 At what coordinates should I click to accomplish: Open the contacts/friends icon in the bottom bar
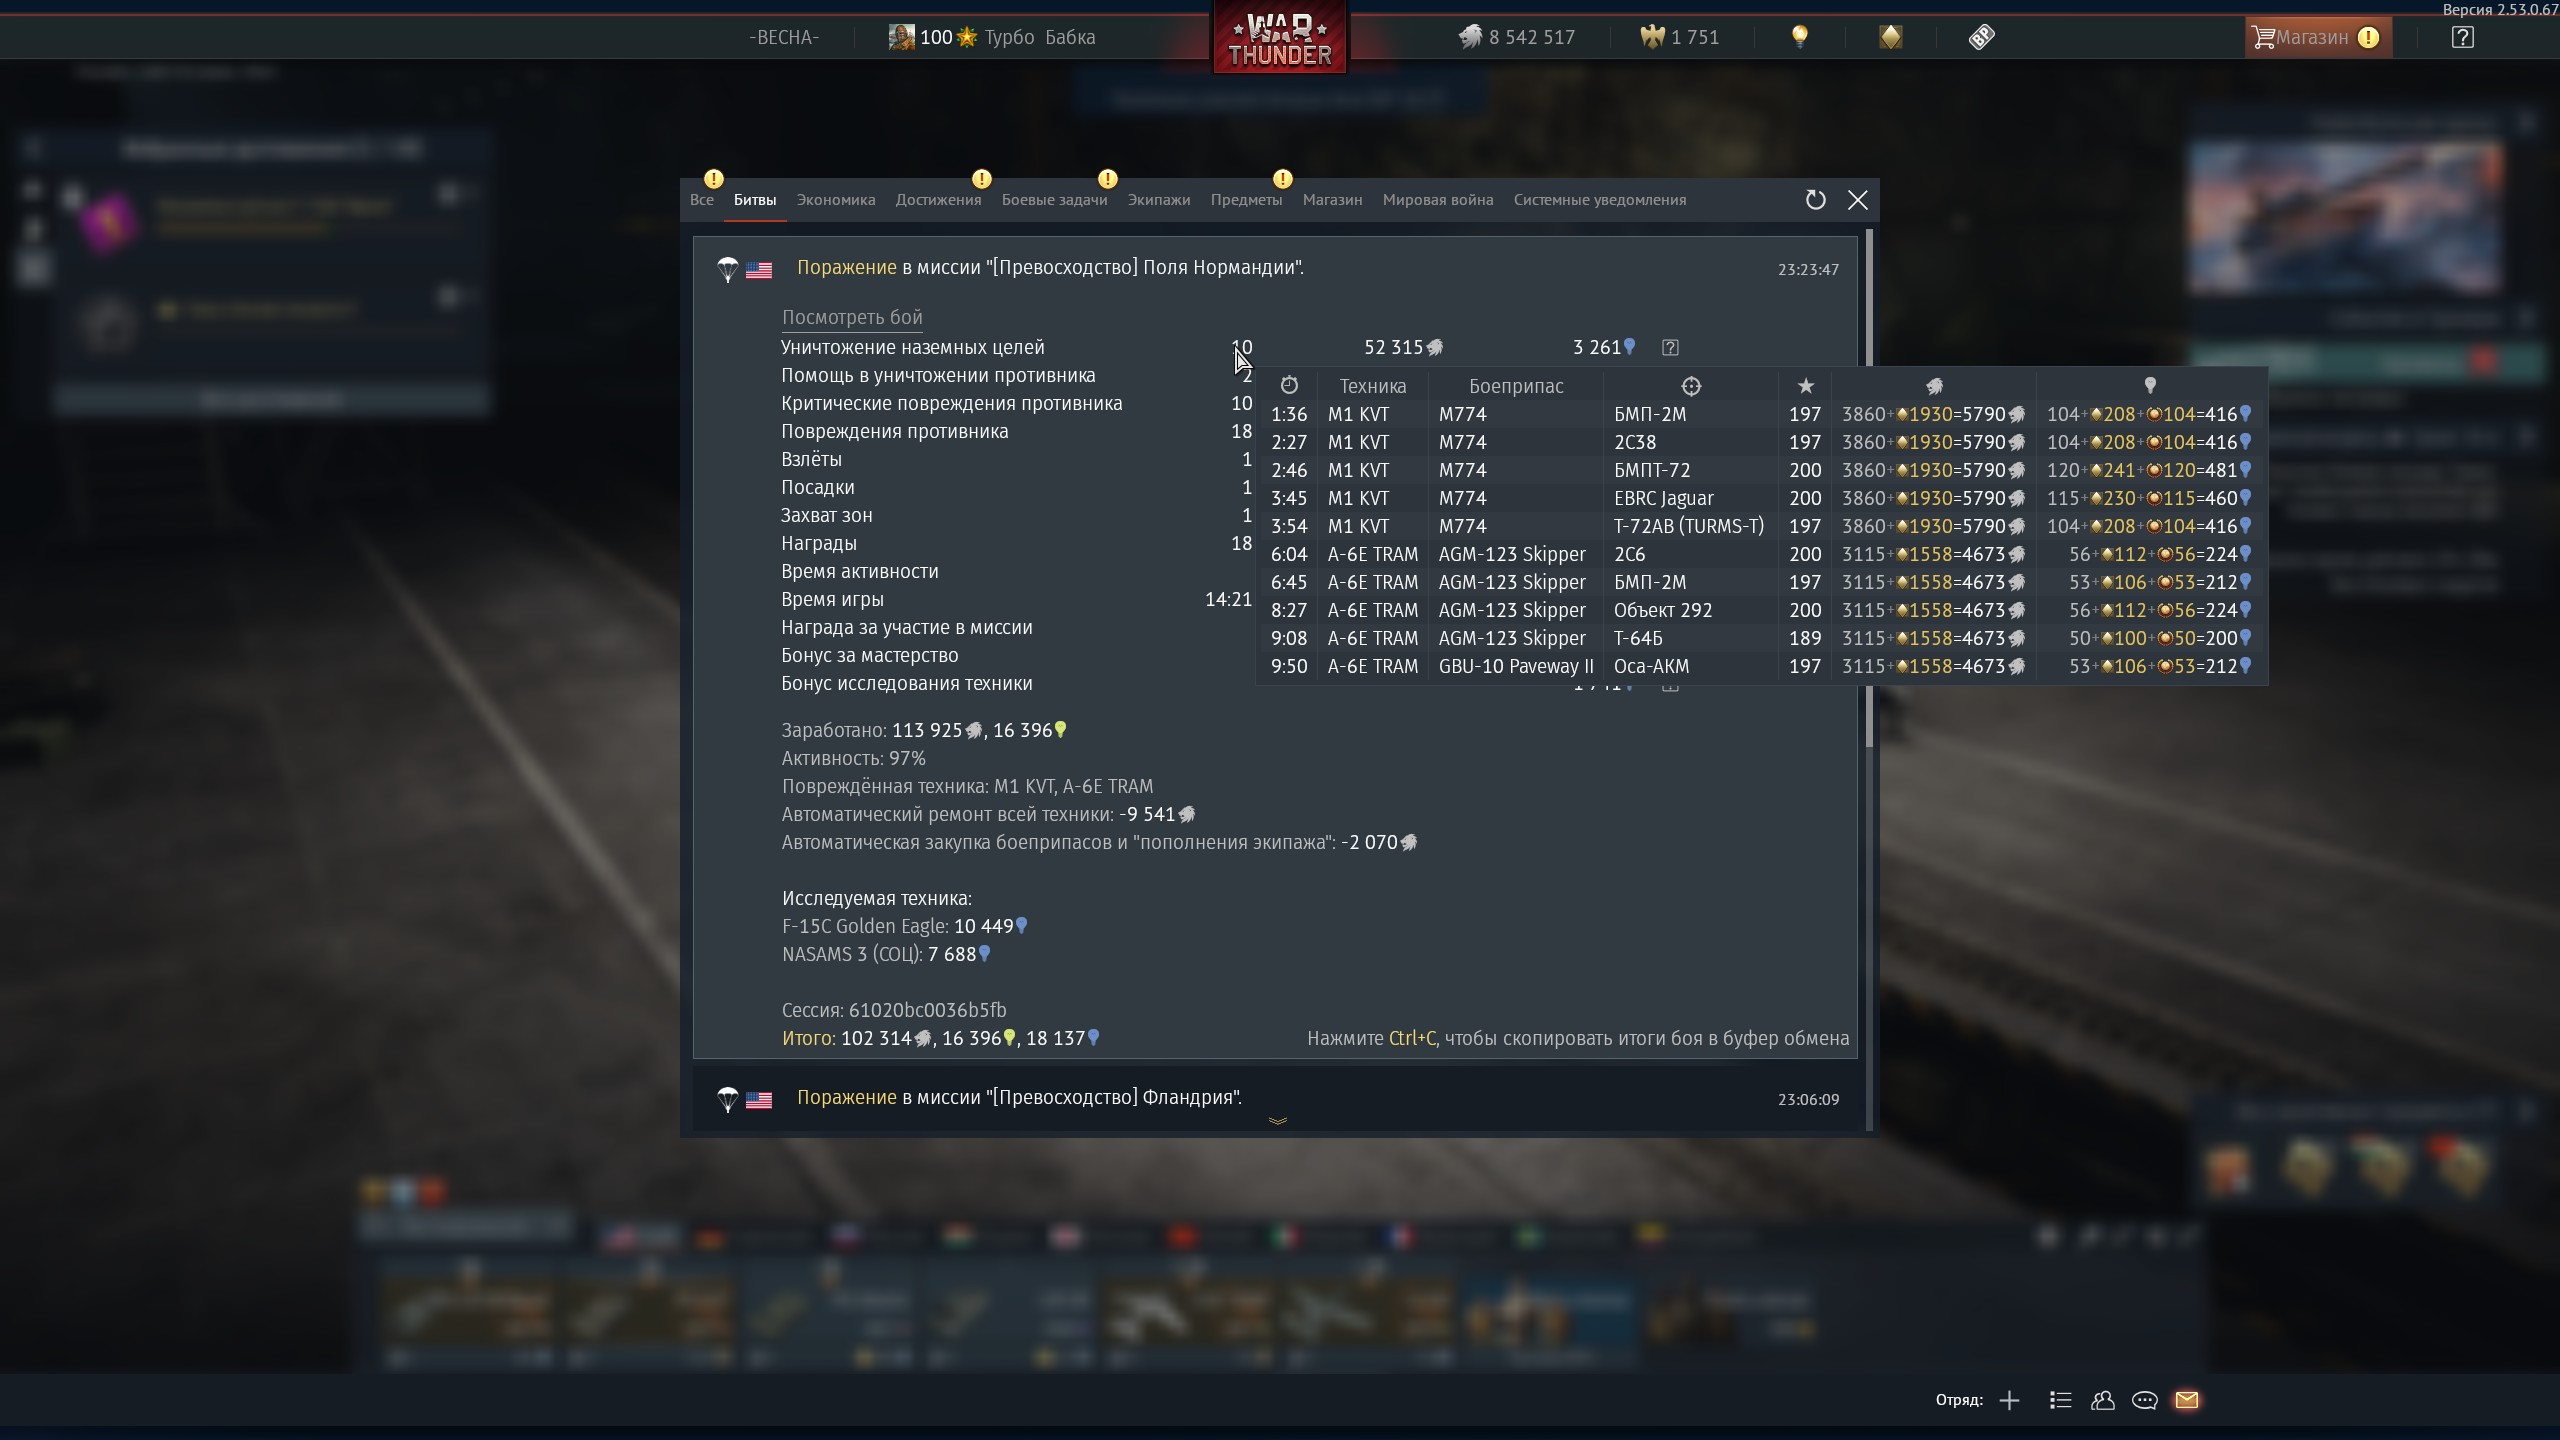(2102, 1400)
